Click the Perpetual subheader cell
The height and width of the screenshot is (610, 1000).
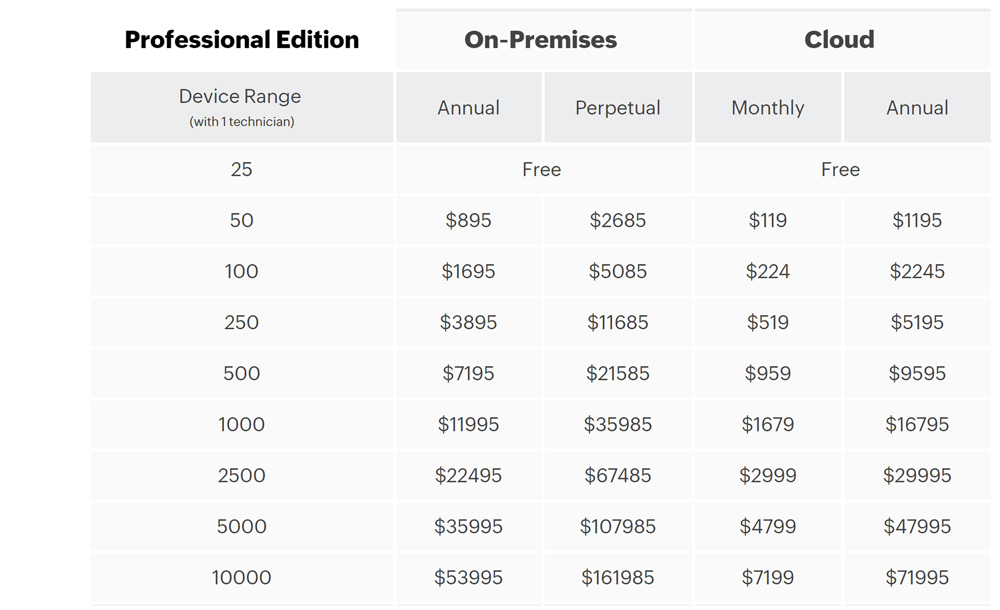[618, 108]
